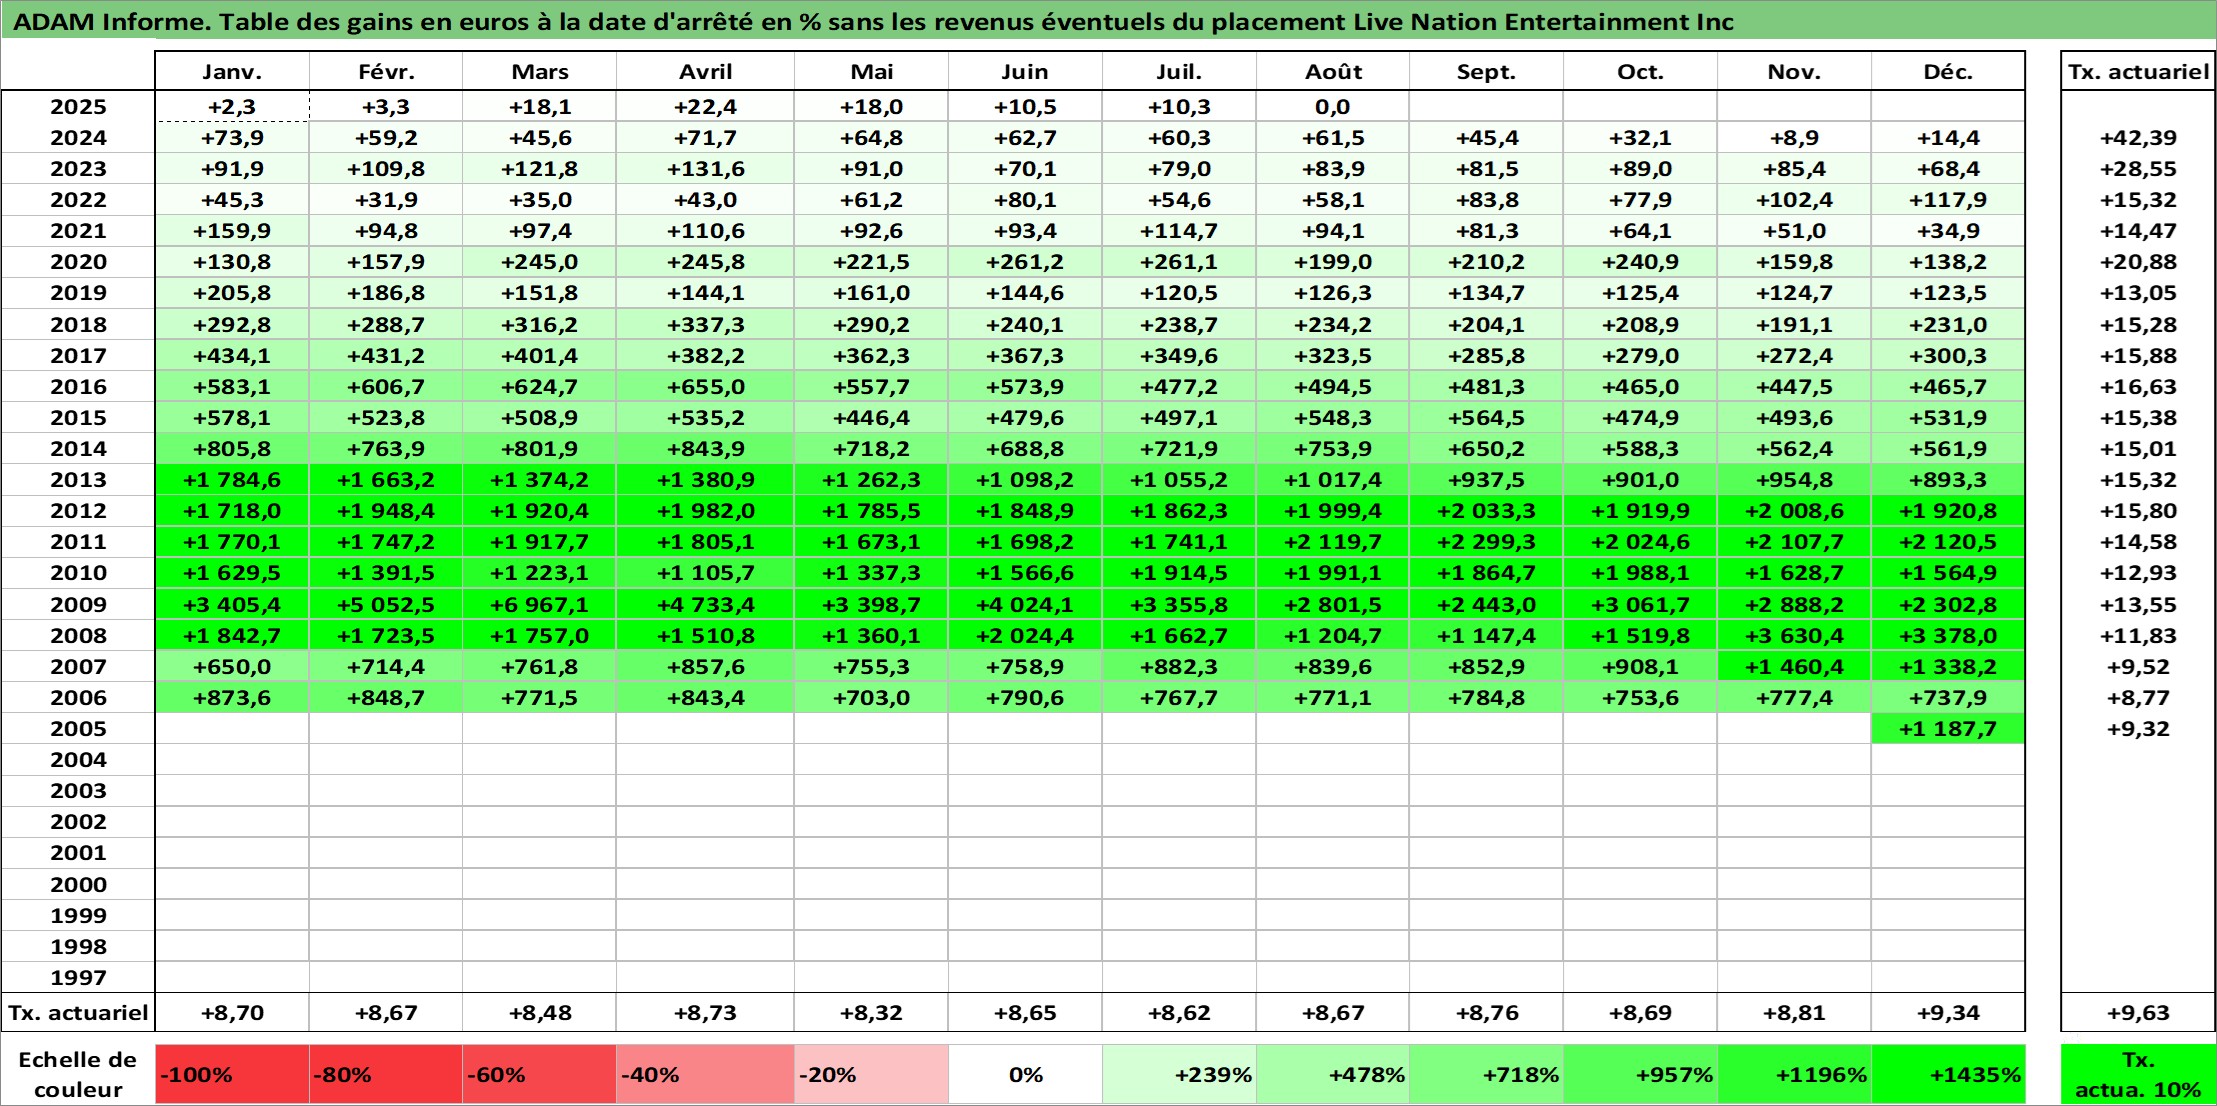Click the actuarial rate +42,39 for 2024
The height and width of the screenshot is (1106, 2217).
pyautogui.click(x=2138, y=138)
